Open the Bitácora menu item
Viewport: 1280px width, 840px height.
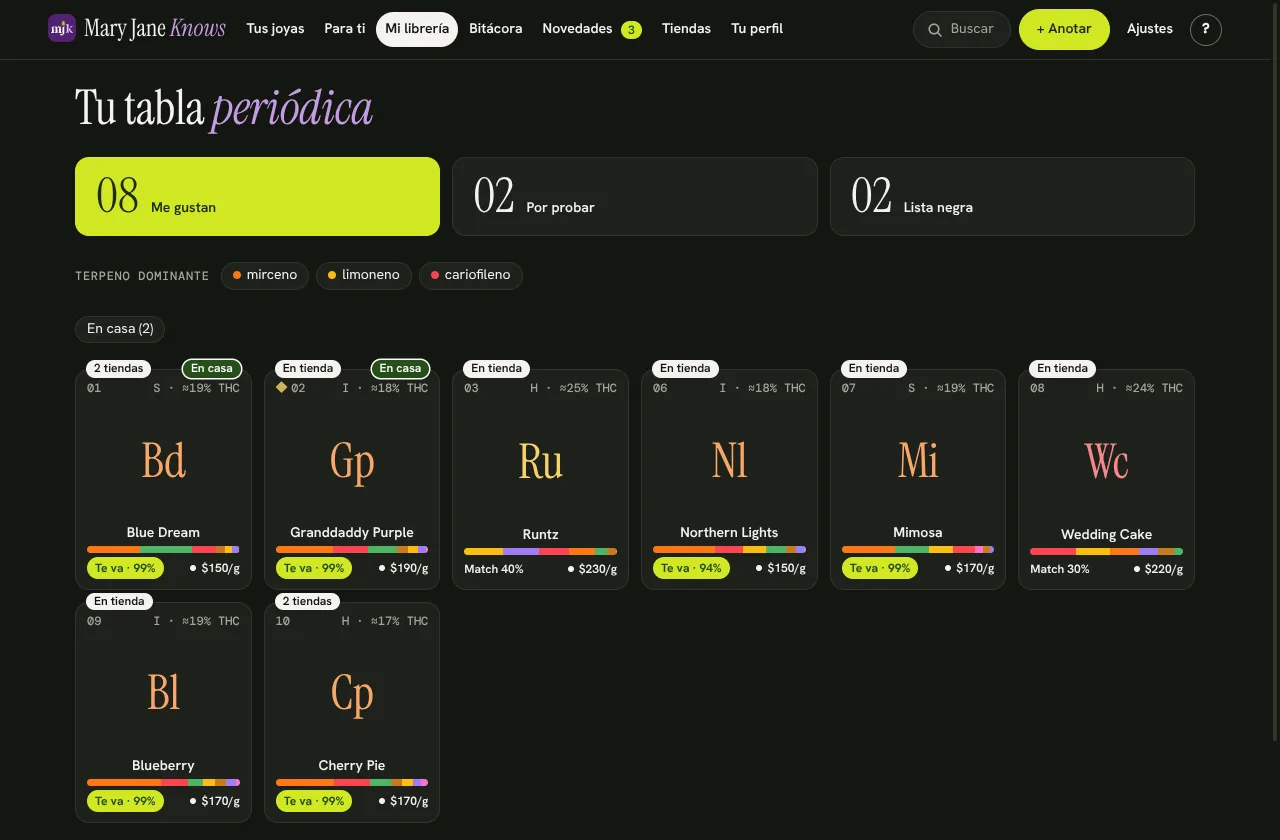coord(496,29)
